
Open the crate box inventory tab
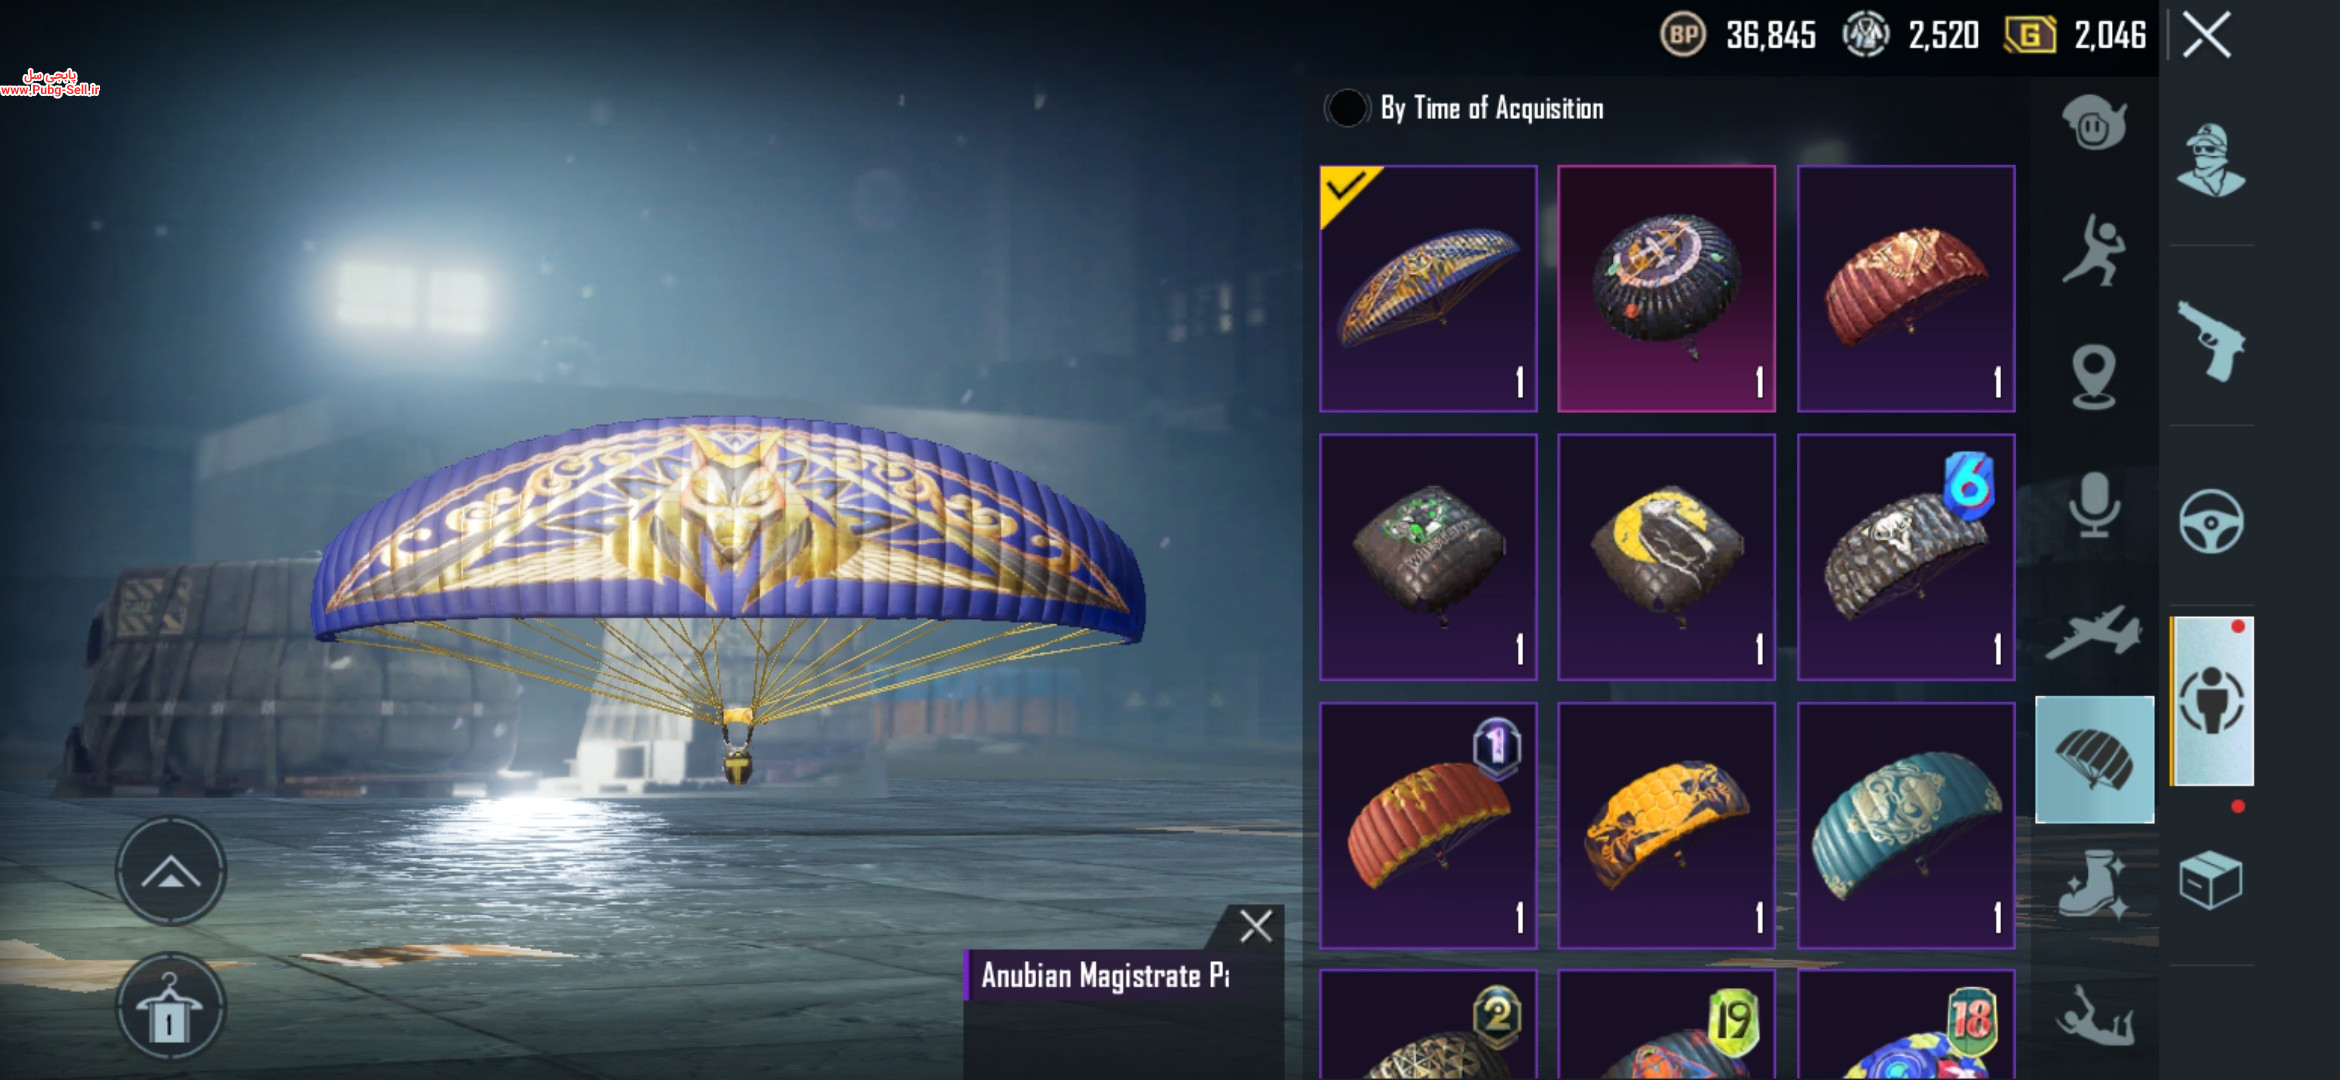2211,880
